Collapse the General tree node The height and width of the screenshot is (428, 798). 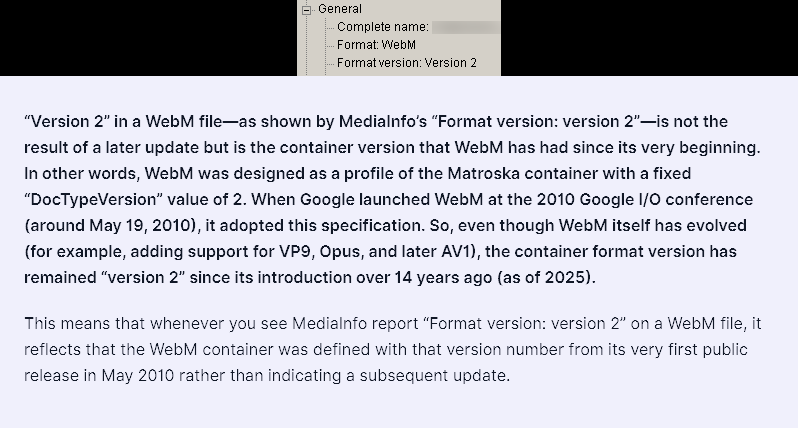[x=306, y=10]
